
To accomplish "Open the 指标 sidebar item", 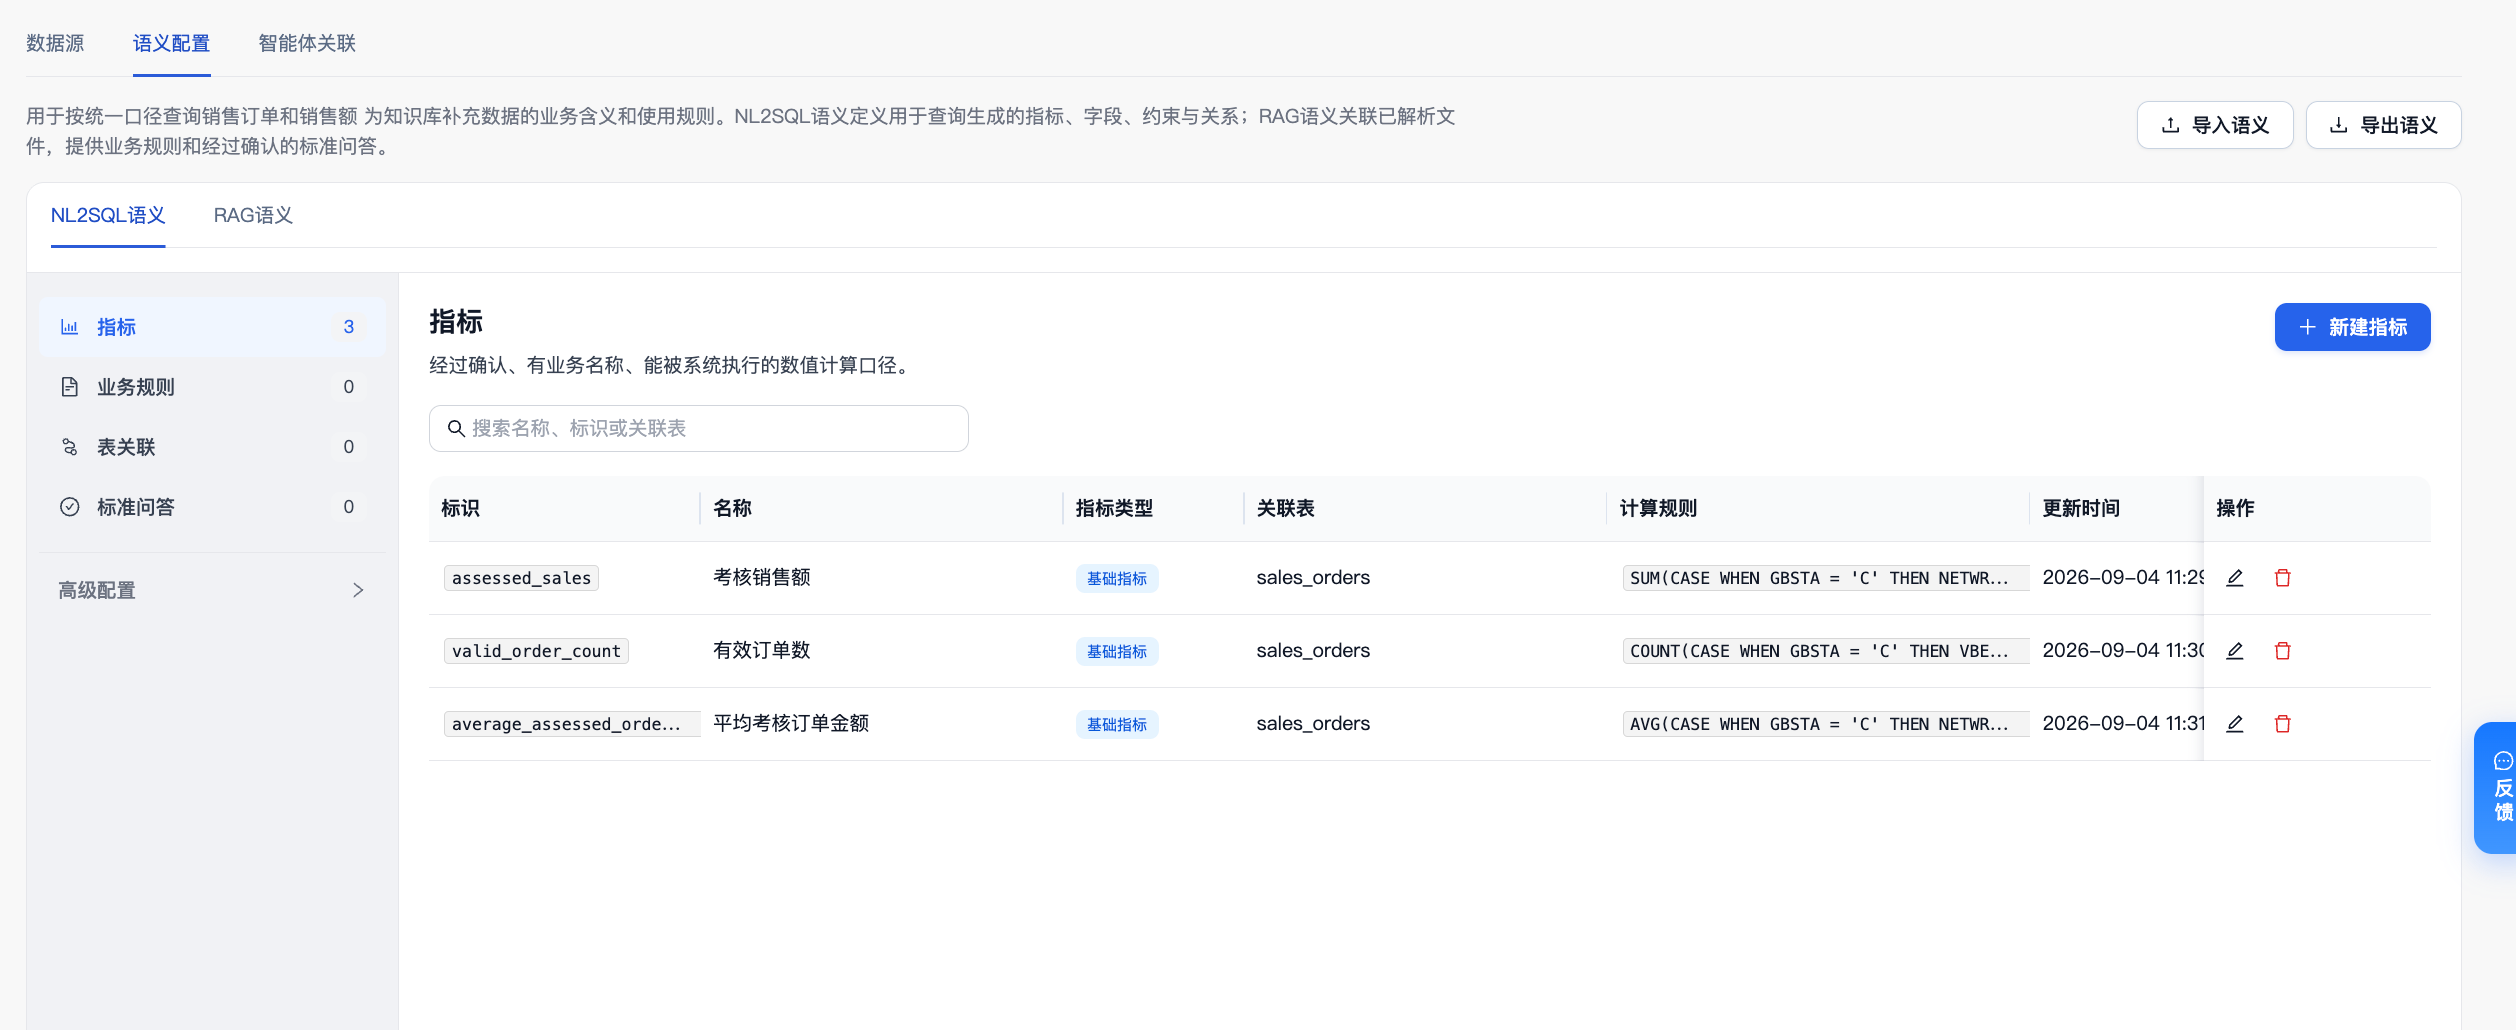I will pyautogui.click(x=212, y=327).
